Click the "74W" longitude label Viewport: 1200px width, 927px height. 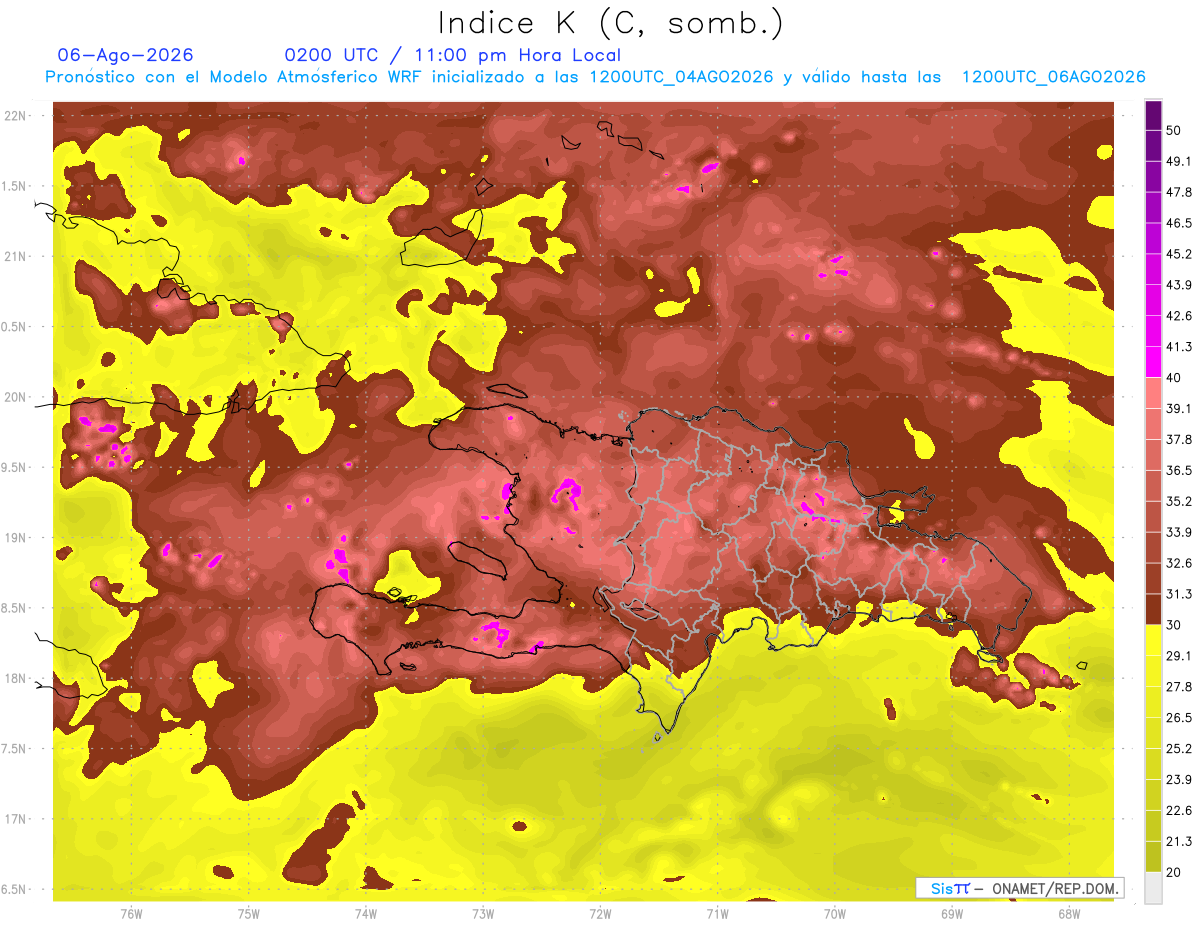click(366, 914)
